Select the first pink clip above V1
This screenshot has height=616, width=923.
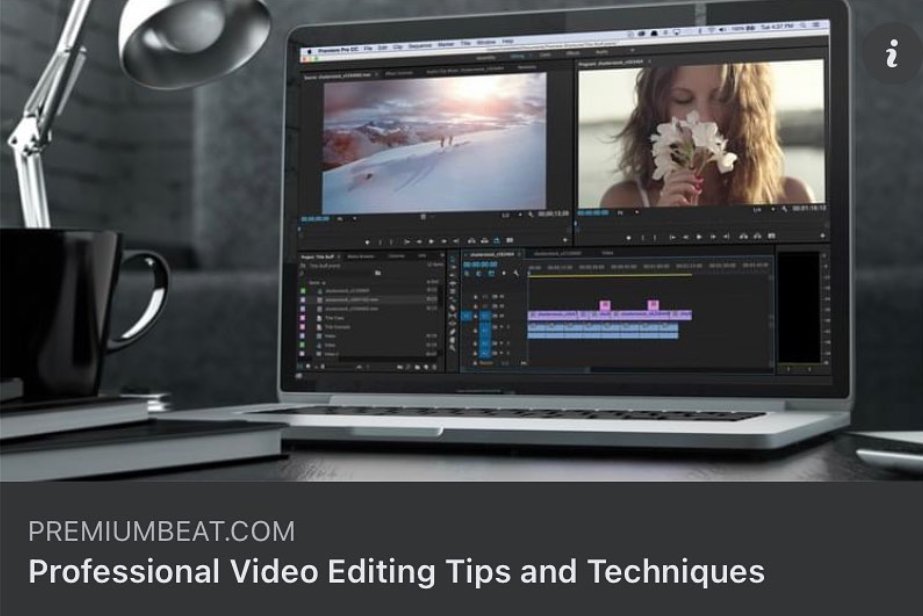click(x=605, y=305)
